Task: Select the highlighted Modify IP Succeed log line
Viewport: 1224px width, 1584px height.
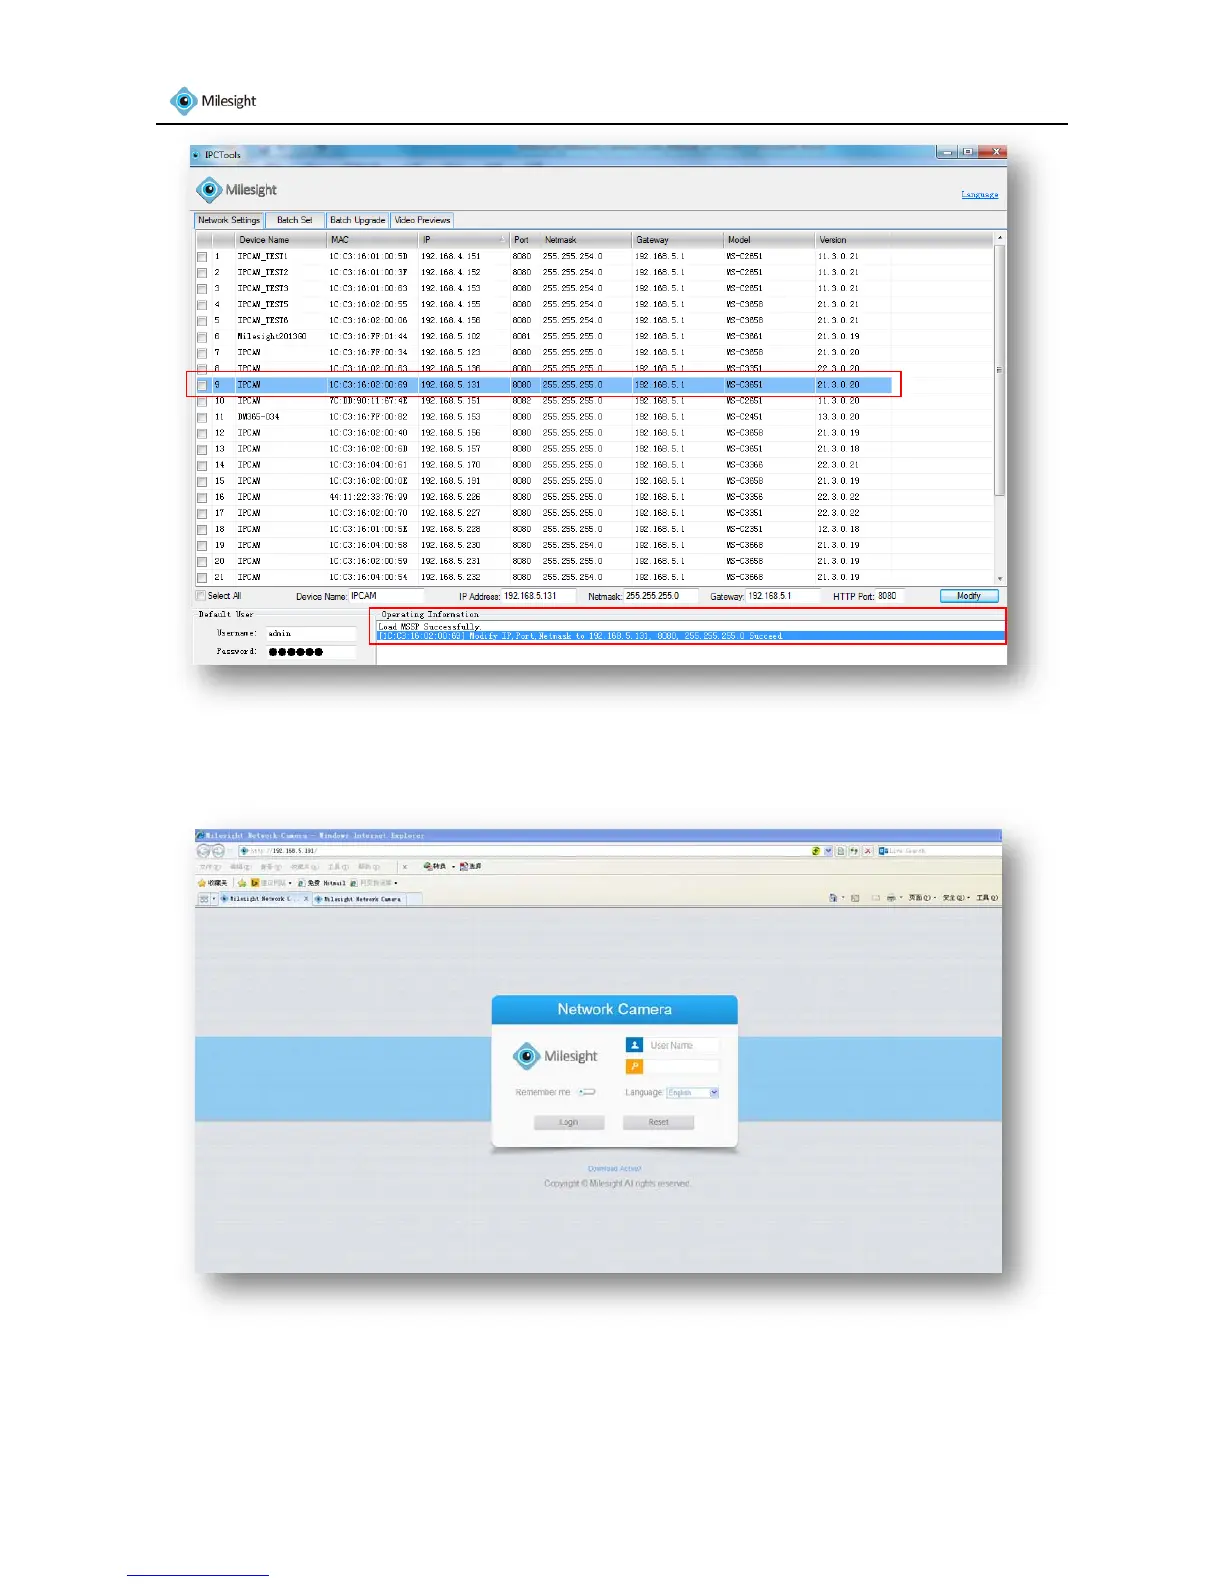Action: (x=690, y=636)
